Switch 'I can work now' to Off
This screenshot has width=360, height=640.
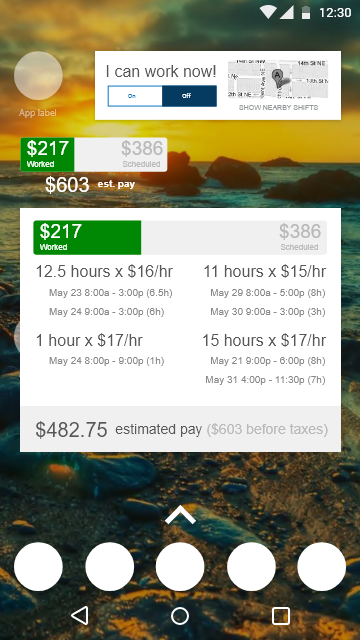coord(189,96)
